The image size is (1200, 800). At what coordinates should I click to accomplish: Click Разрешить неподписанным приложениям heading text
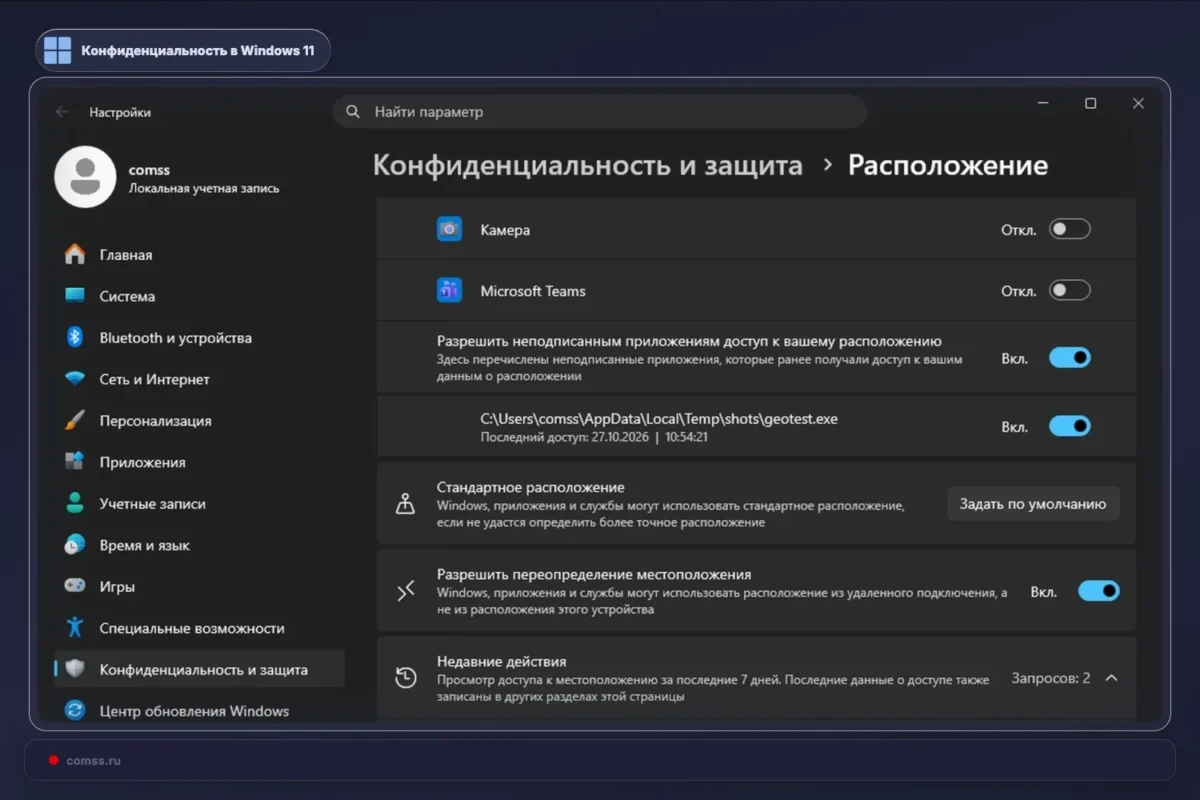click(689, 341)
